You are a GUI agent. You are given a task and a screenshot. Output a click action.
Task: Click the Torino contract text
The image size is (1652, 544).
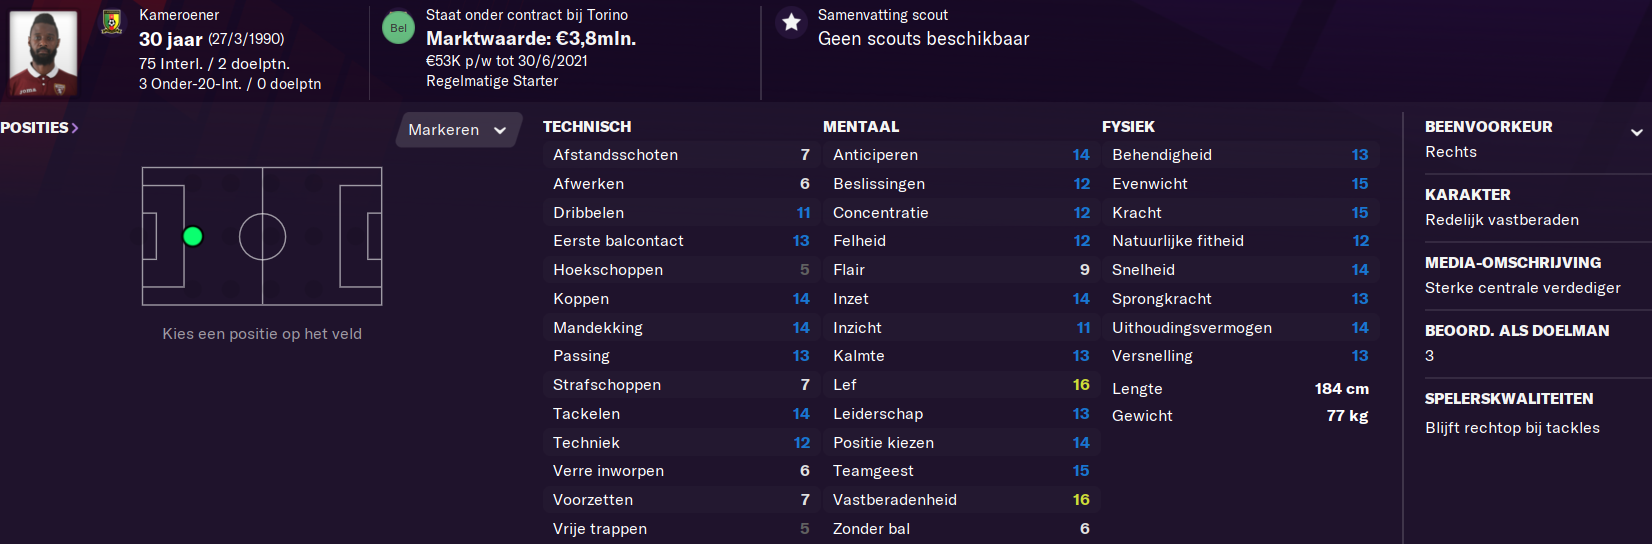[527, 15]
